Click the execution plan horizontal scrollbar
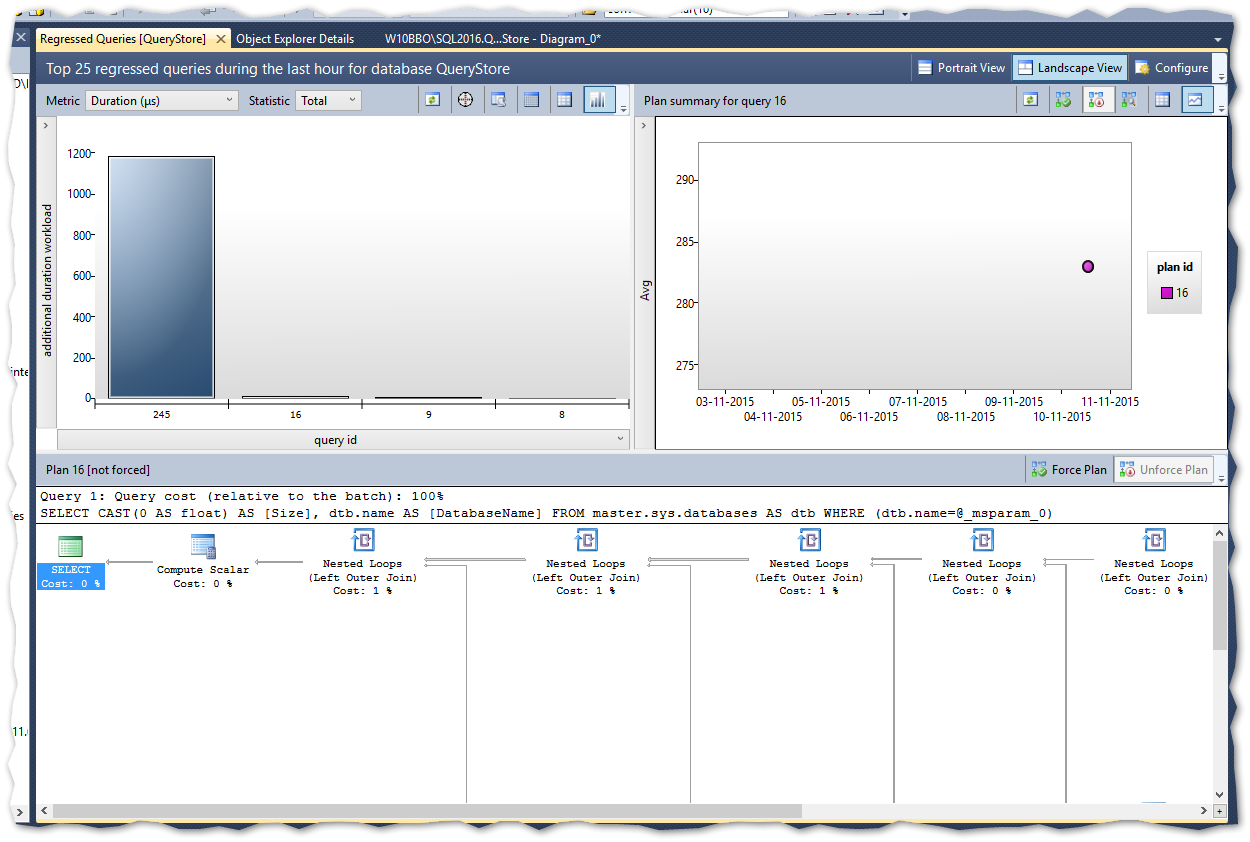Viewport: 1250px width, 842px height. (427, 811)
